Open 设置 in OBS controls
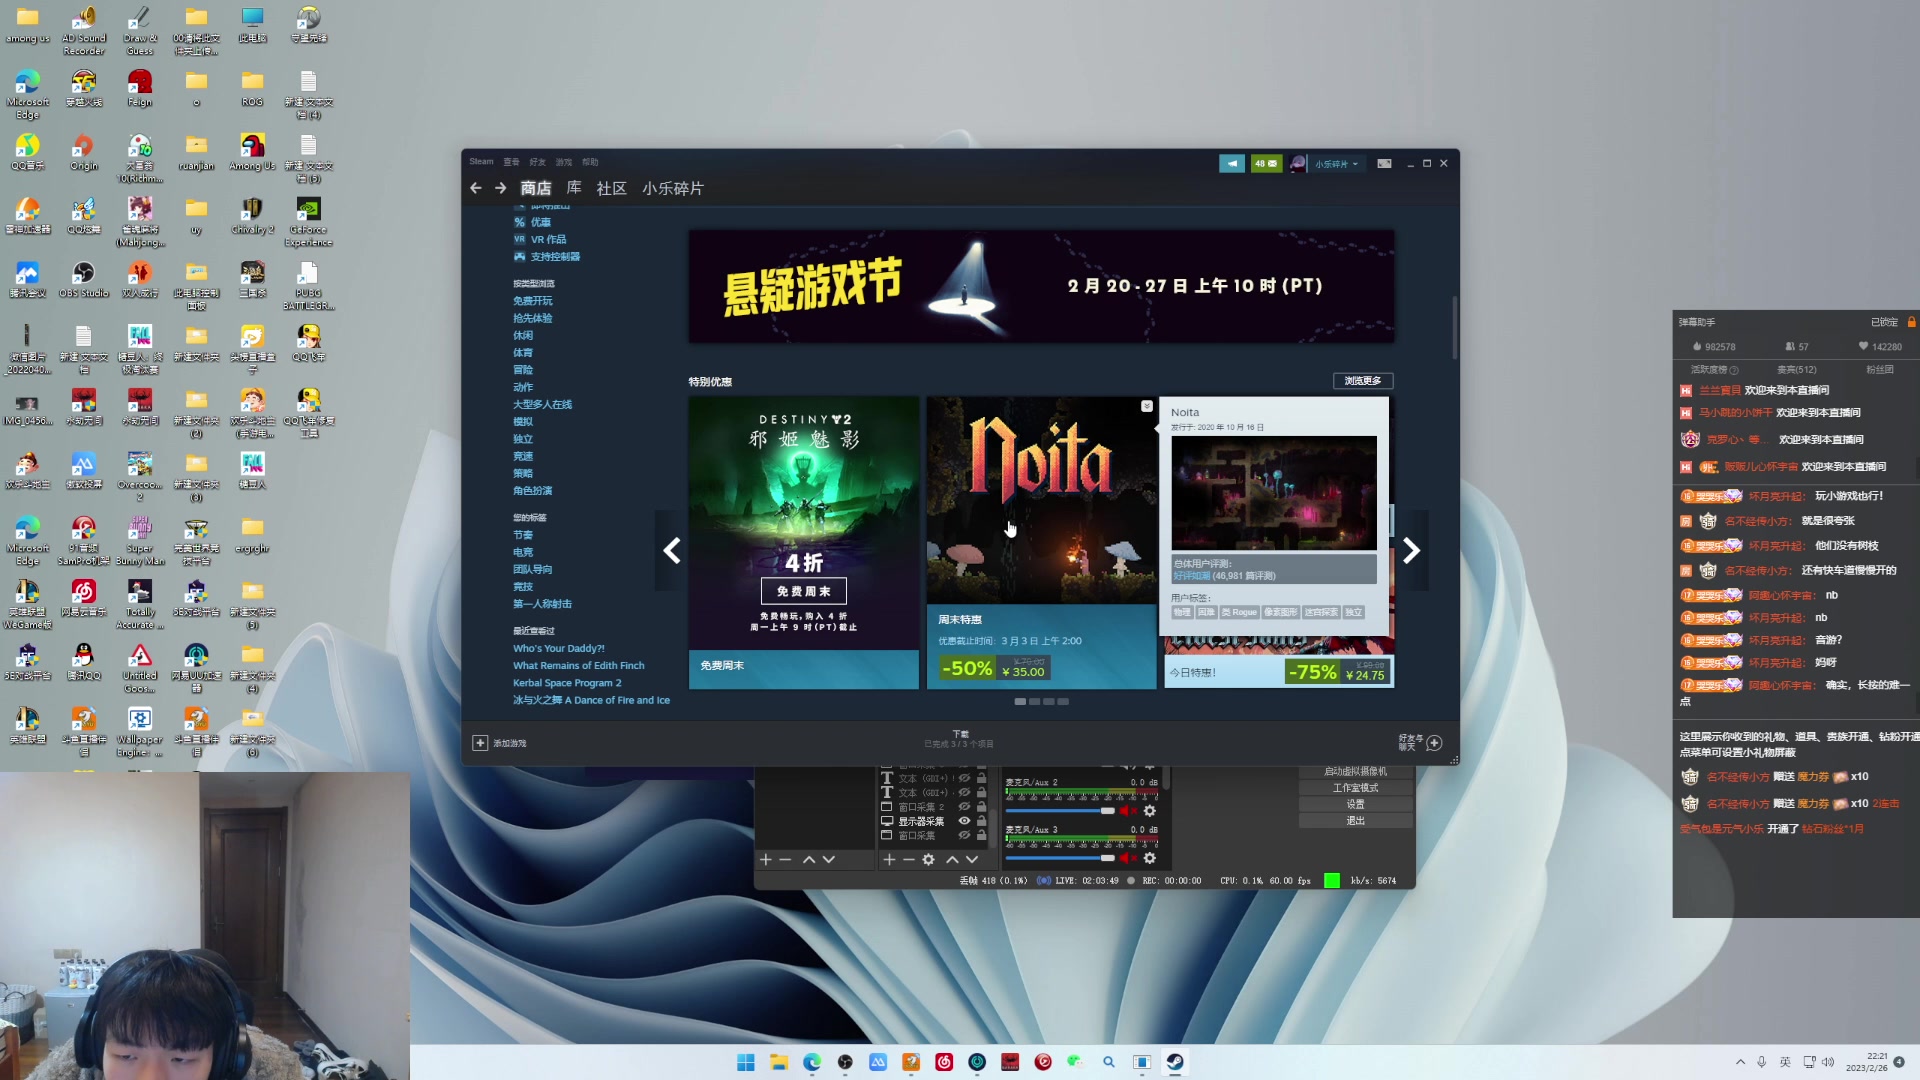 tap(1356, 805)
